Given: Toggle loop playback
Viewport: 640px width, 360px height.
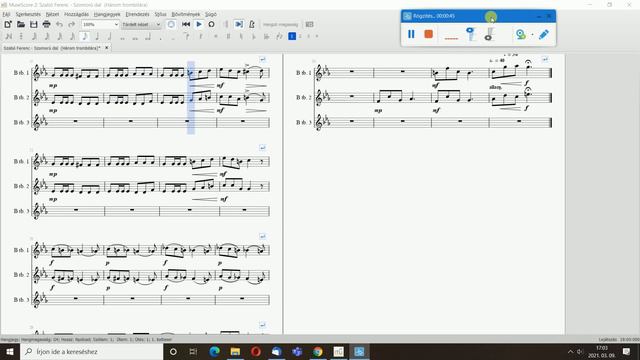Looking at the screenshot, I should pos(211,24).
